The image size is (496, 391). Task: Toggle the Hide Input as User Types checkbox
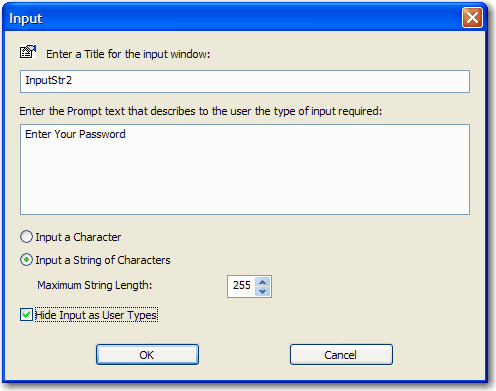[26, 315]
